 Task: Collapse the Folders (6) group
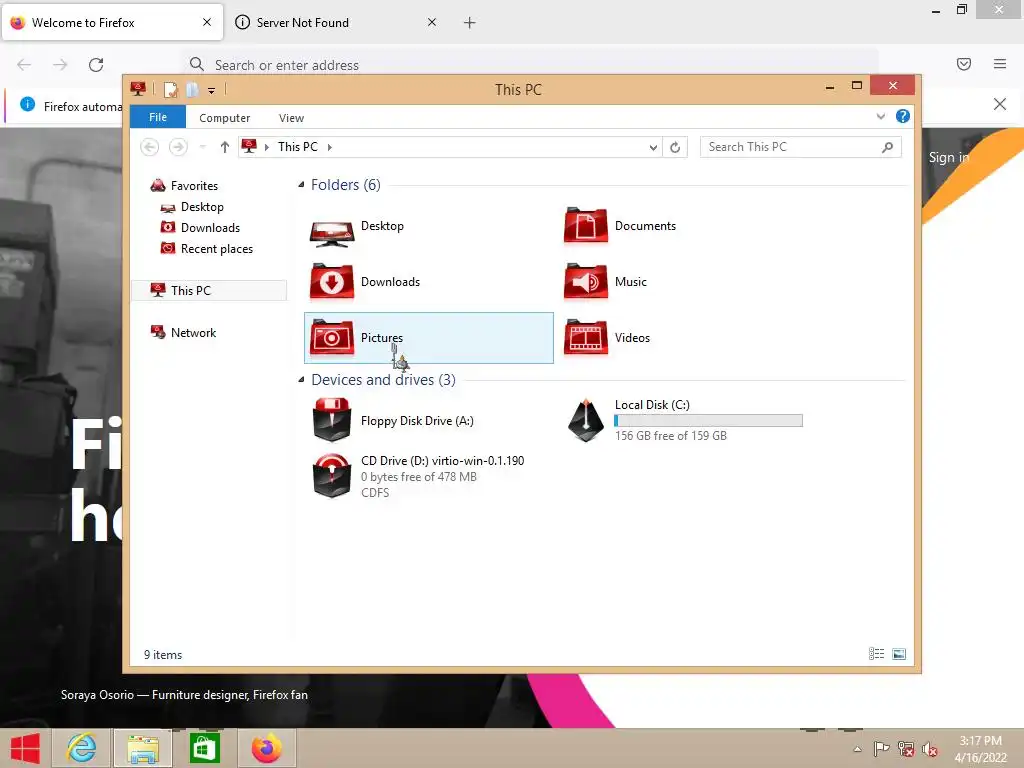tap(301, 185)
